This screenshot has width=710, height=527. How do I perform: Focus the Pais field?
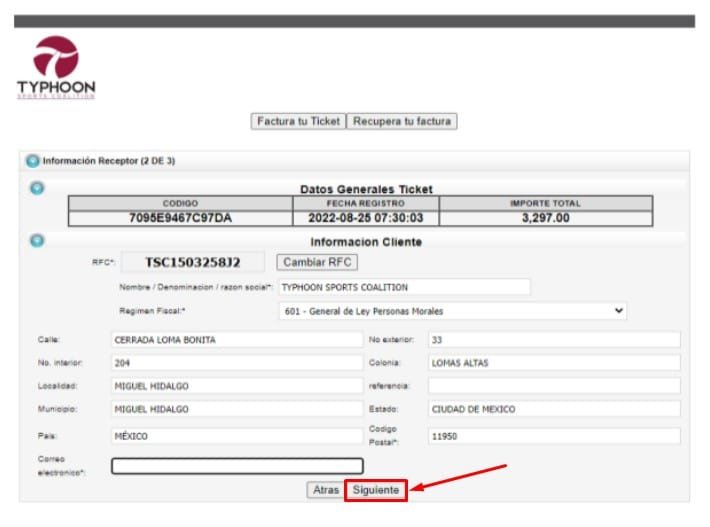coord(237,436)
